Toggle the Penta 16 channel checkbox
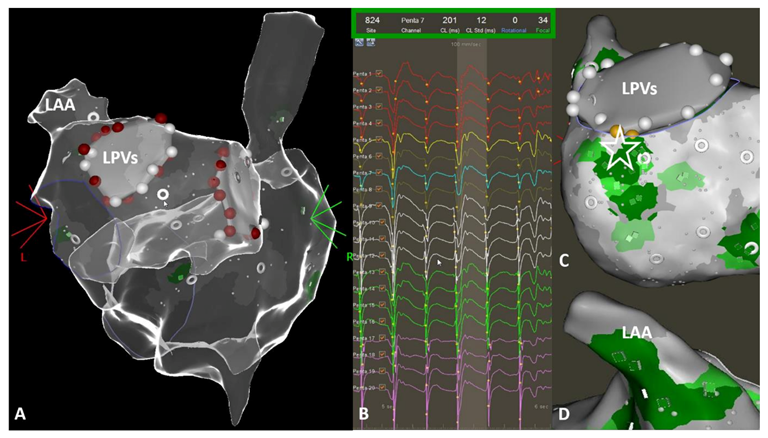Screen dimensions: 768x438 tap(382, 321)
